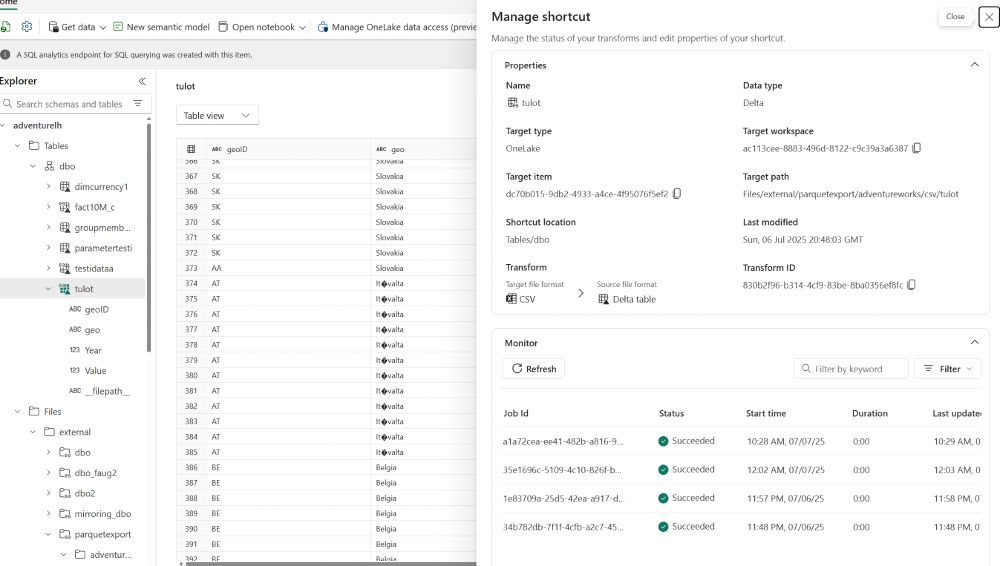Click the X icon on Manage shortcut panel
The image size is (1000, 566).
point(989,17)
